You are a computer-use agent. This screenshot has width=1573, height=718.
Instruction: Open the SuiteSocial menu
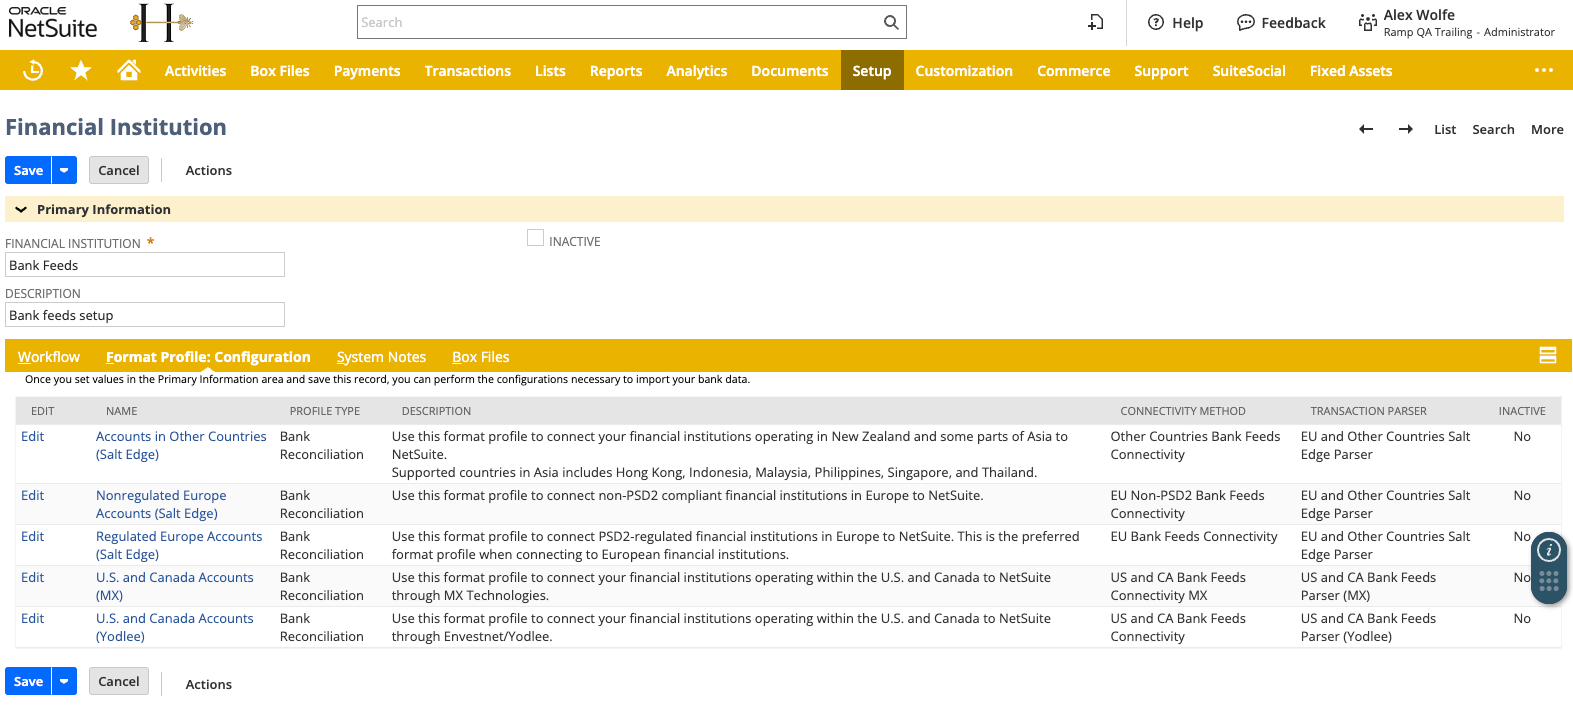pyautogui.click(x=1249, y=70)
